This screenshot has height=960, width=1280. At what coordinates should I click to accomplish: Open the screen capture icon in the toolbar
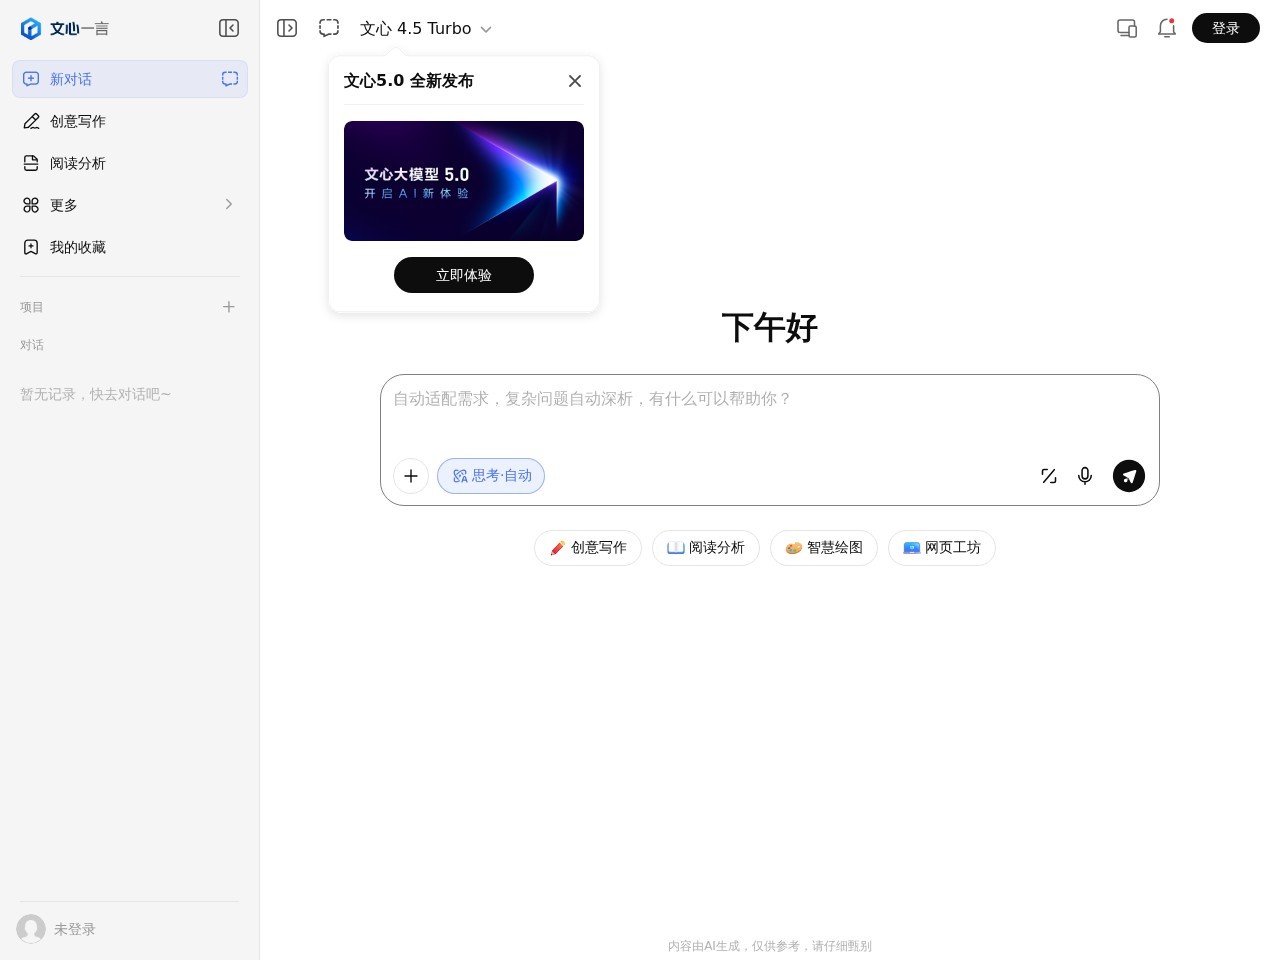(329, 28)
